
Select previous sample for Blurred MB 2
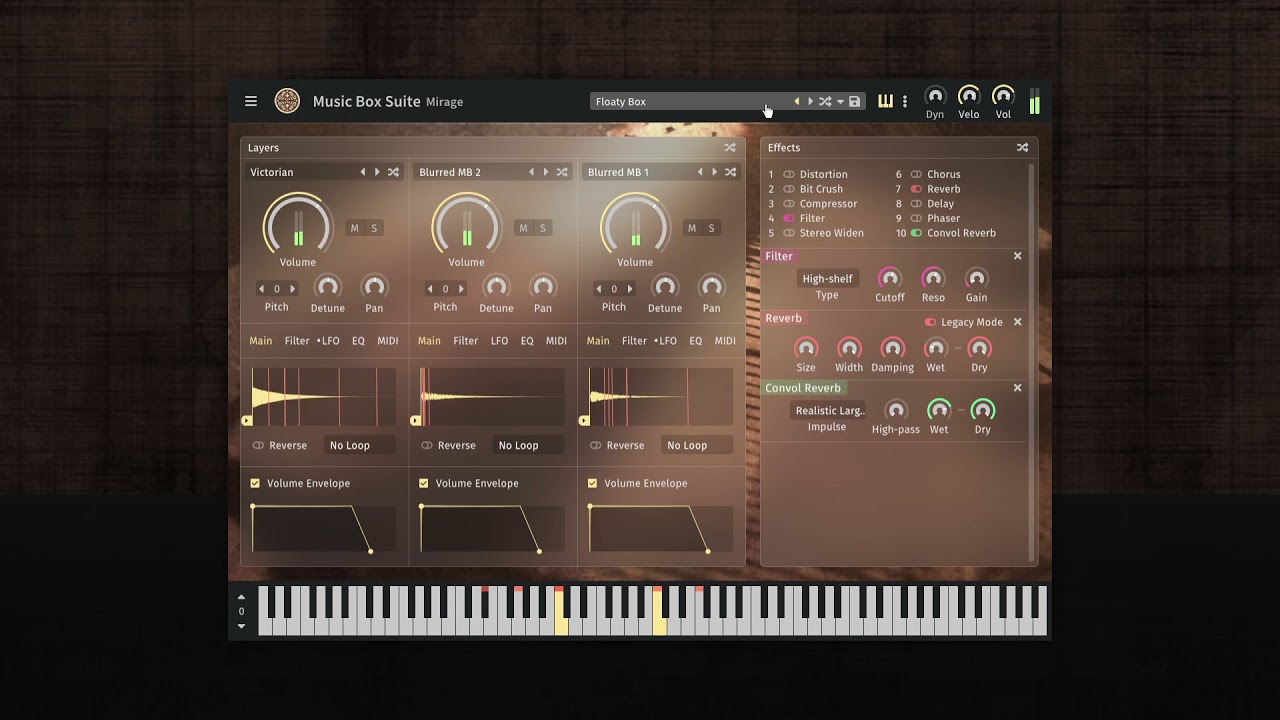[532, 172]
